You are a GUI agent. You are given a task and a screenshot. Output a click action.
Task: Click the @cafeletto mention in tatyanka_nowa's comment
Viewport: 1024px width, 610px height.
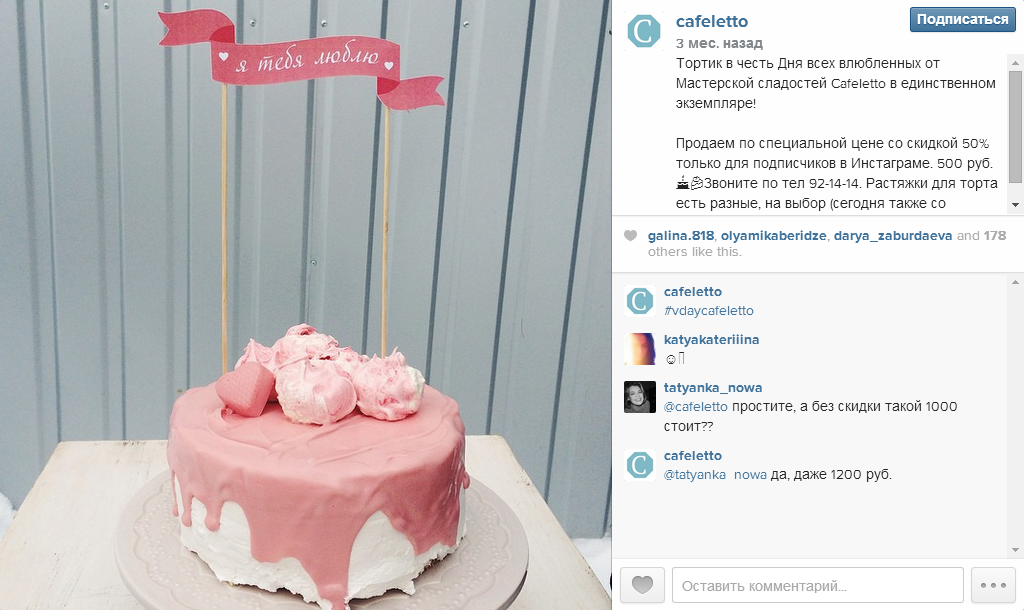pyautogui.click(x=696, y=406)
